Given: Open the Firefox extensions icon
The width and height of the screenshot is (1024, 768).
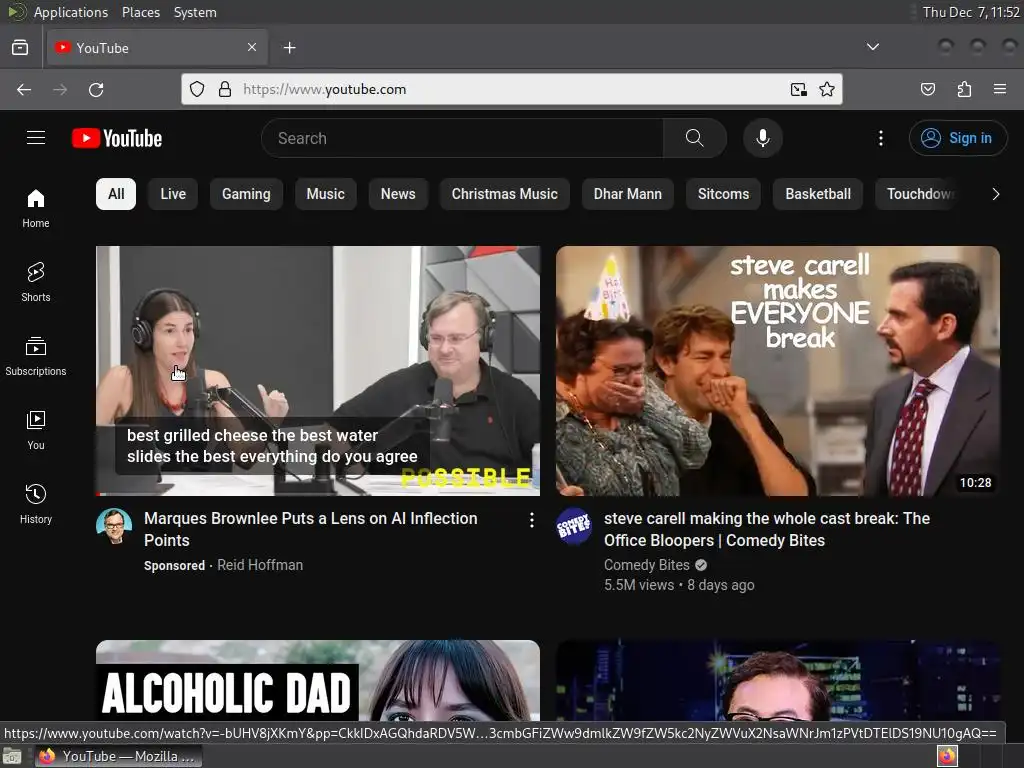Looking at the screenshot, I should (964, 89).
